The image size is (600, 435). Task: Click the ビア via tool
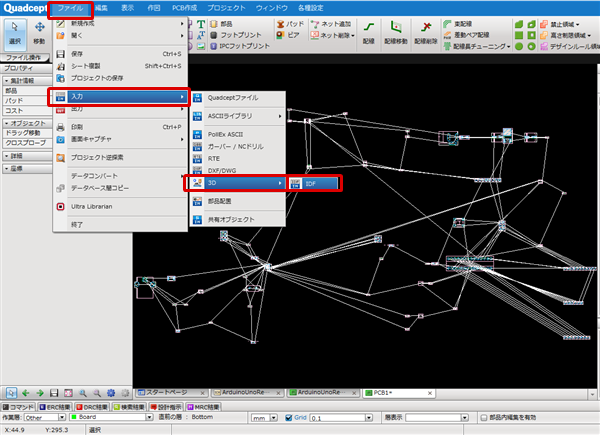288,35
